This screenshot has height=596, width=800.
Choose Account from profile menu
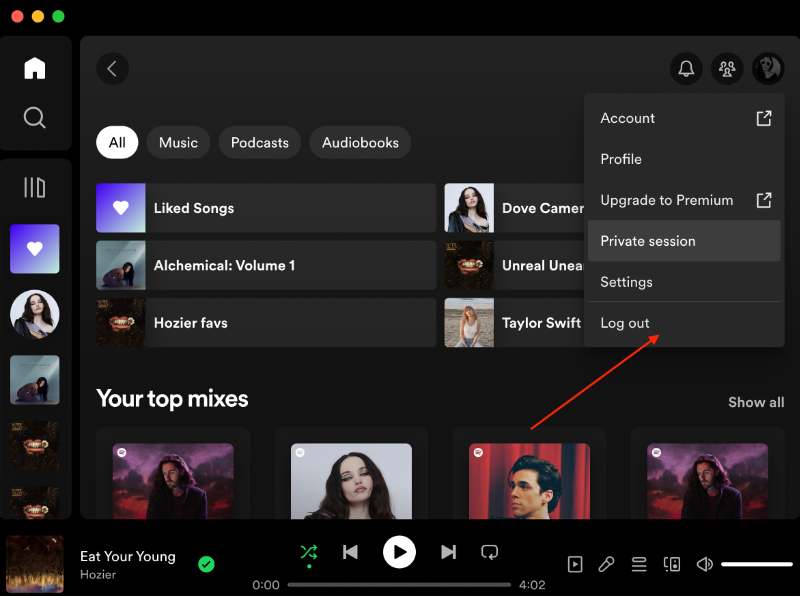click(x=684, y=118)
